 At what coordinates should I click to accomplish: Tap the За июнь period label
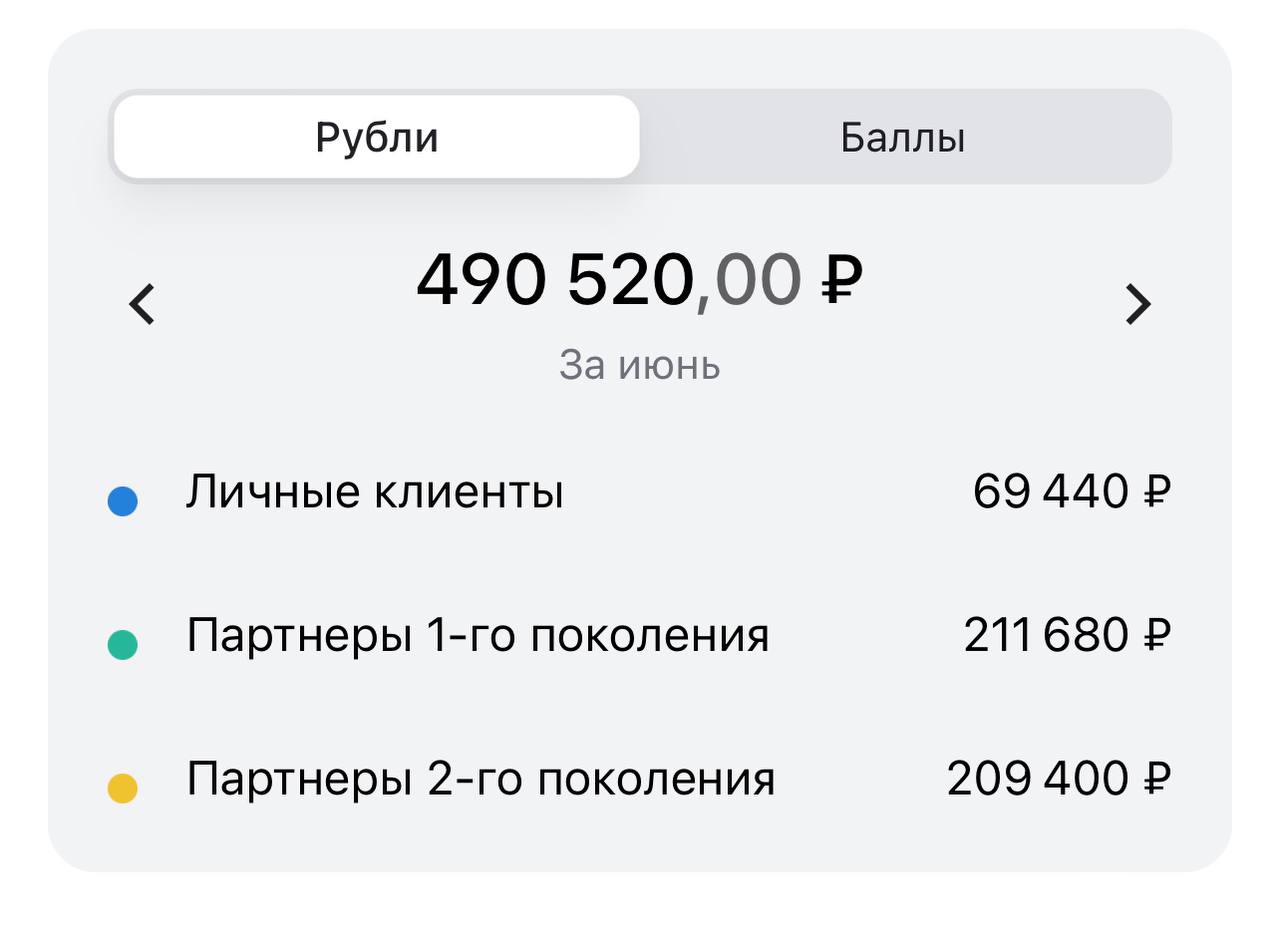pos(640,365)
